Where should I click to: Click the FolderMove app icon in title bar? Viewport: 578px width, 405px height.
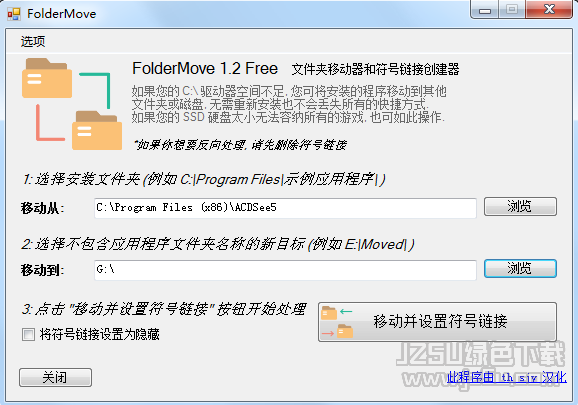pos(14,14)
